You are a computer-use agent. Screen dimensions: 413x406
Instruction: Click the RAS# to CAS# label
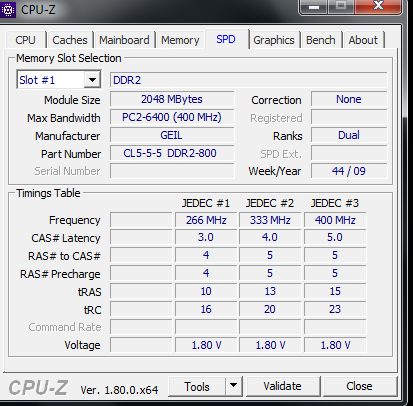[64, 256]
